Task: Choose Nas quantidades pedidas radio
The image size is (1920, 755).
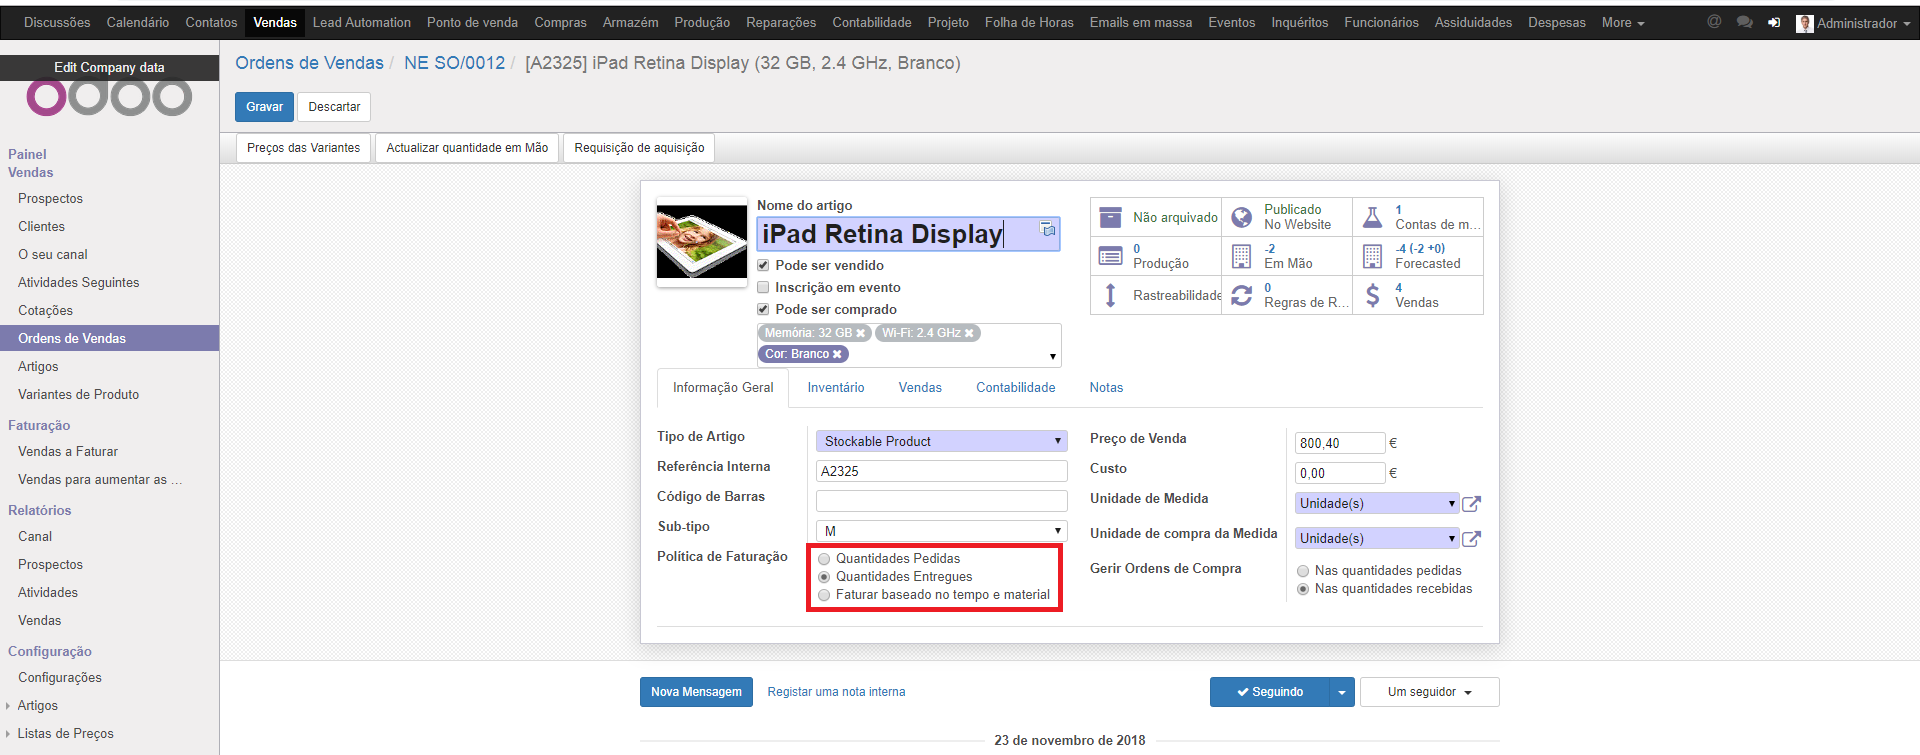Action: pos(1303,571)
